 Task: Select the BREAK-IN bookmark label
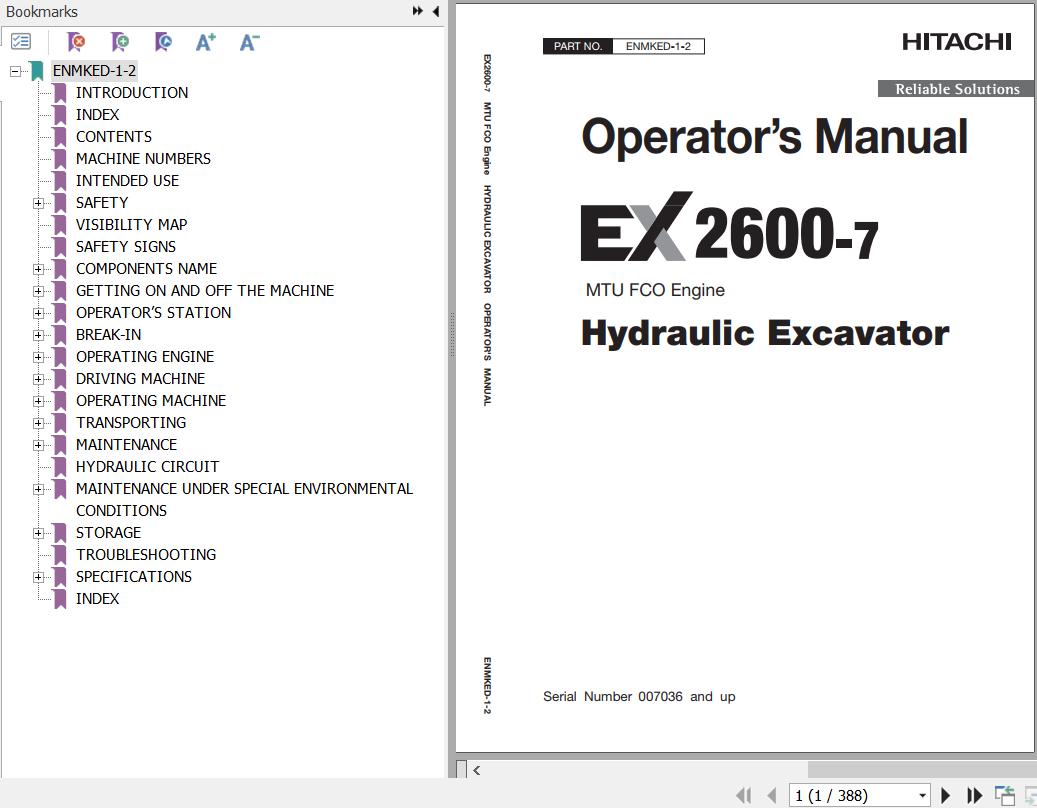click(x=108, y=335)
